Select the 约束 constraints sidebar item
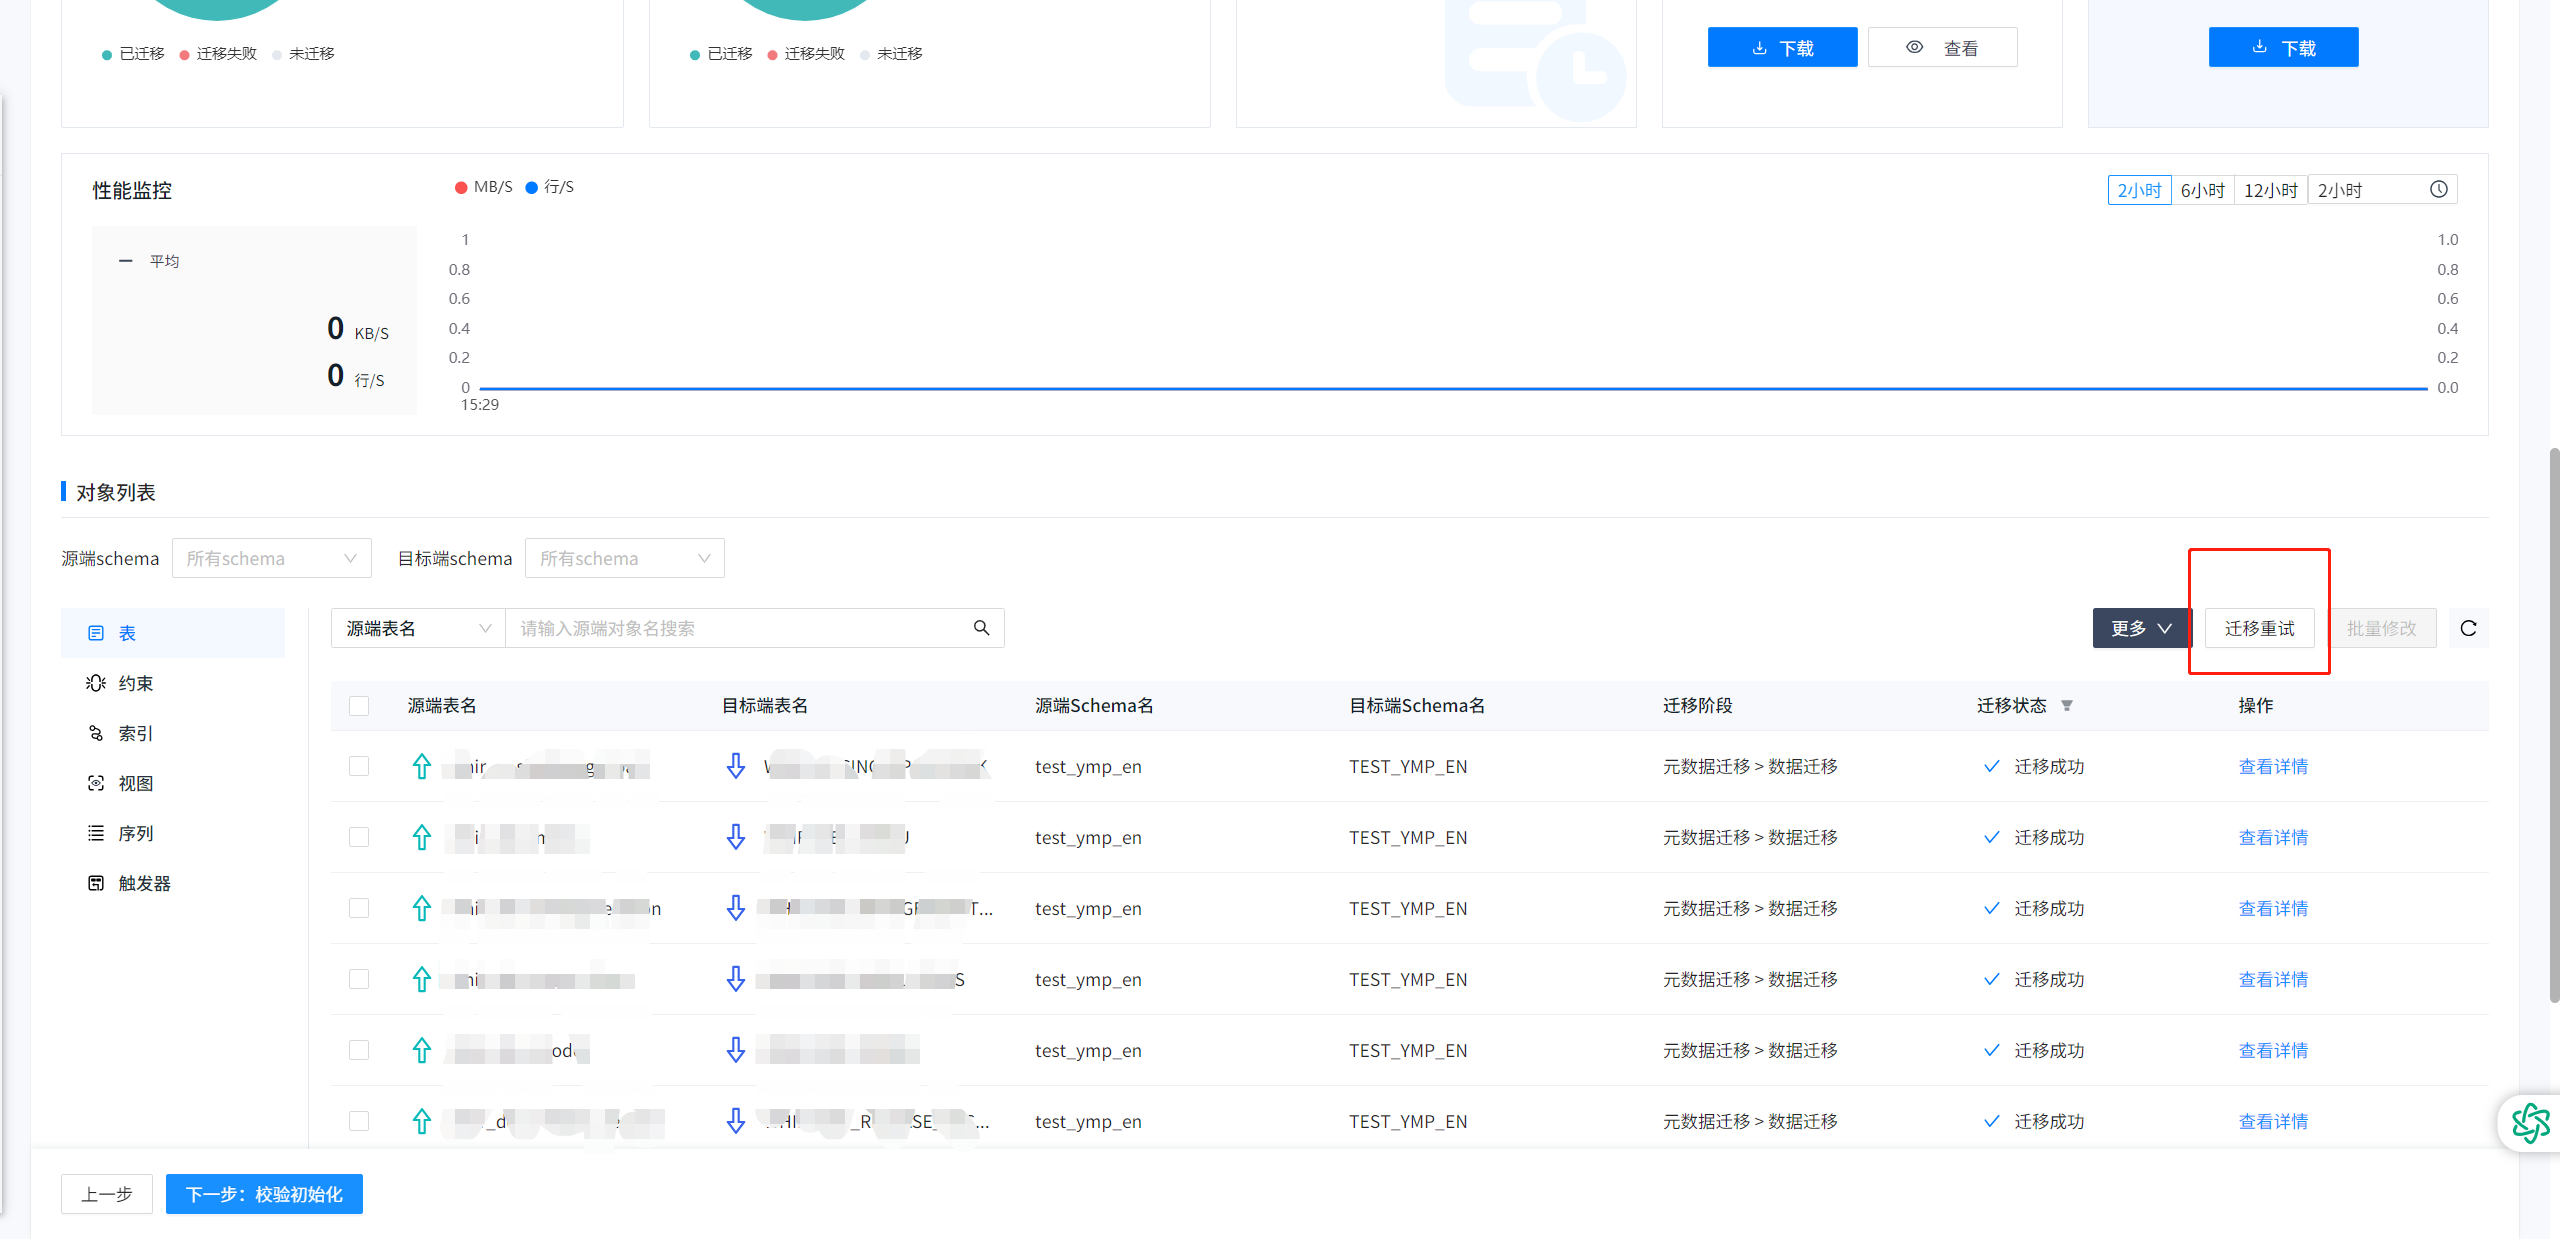 point(136,683)
